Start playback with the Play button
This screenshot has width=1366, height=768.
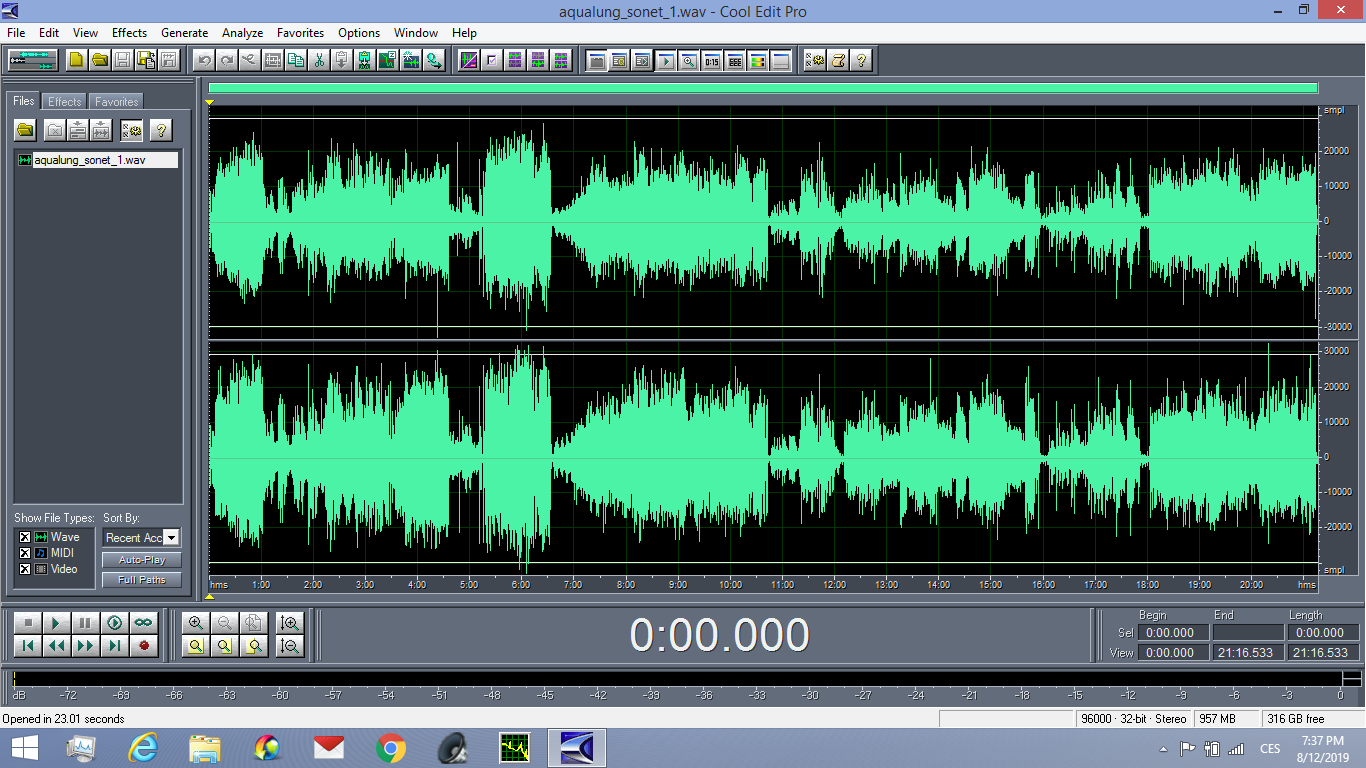click(57, 622)
